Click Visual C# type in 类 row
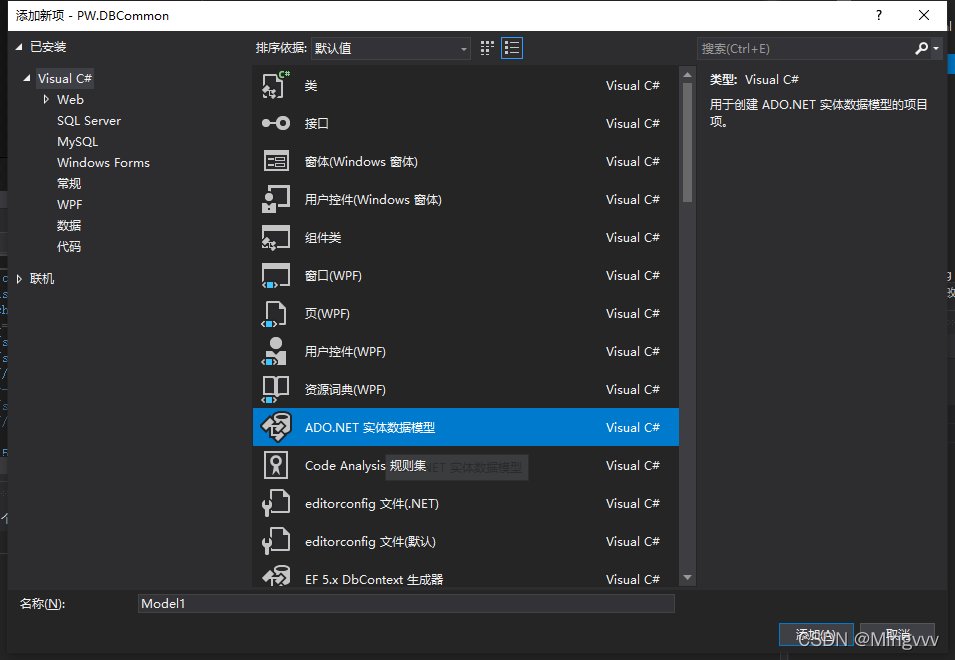Image resolution: width=955 pixels, height=660 pixels. [x=632, y=85]
